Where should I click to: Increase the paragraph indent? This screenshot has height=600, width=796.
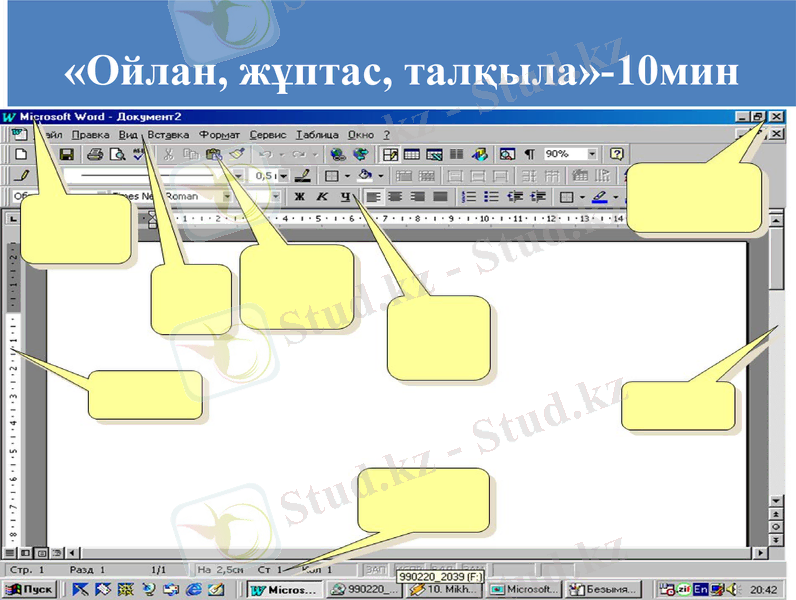pos(538,196)
